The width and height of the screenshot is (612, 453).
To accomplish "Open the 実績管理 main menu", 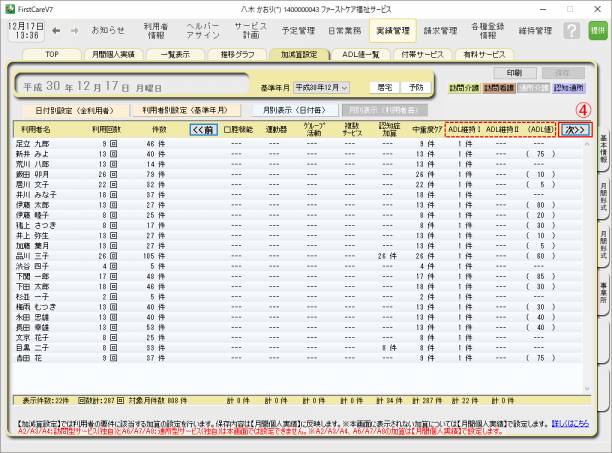I will (x=394, y=30).
